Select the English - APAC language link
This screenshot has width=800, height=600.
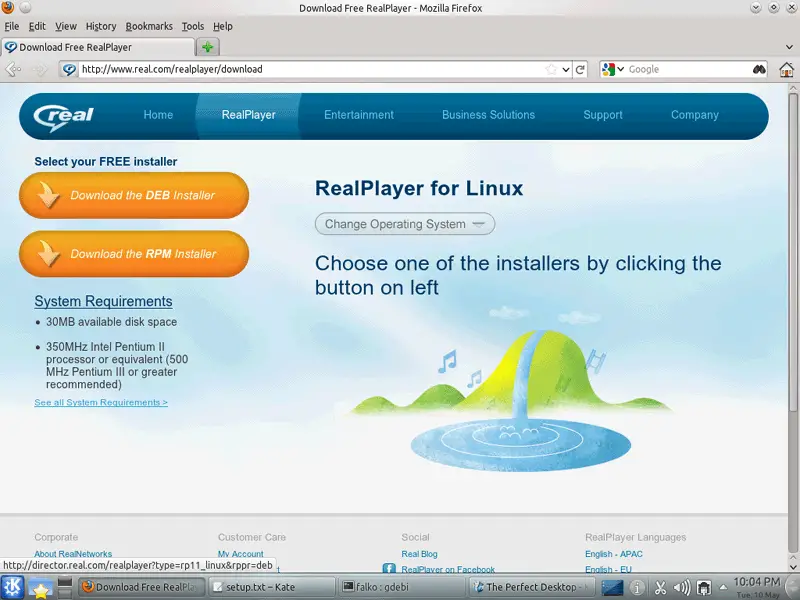614,554
